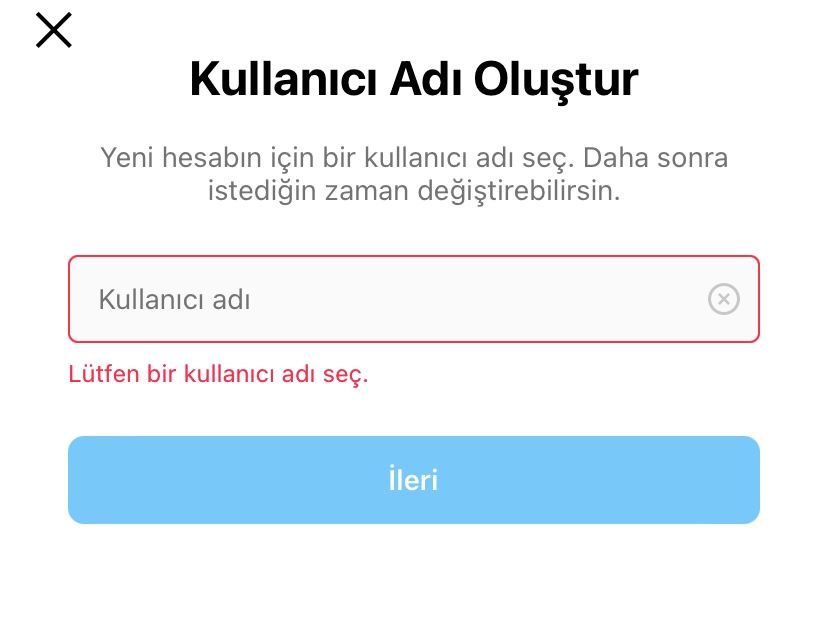Continue with the blue İleri button
Viewport: 828px width, 627px height.
pyautogui.click(x=414, y=480)
